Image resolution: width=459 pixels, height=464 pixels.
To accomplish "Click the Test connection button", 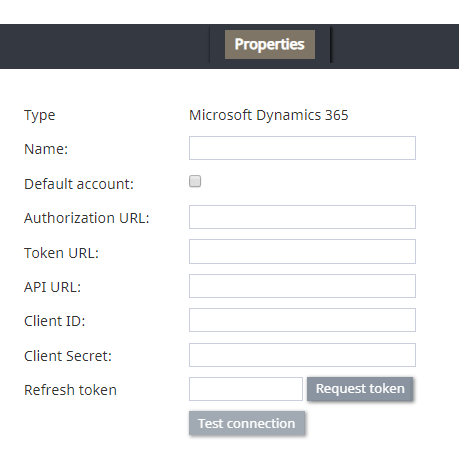I will click(x=247, y=423).
